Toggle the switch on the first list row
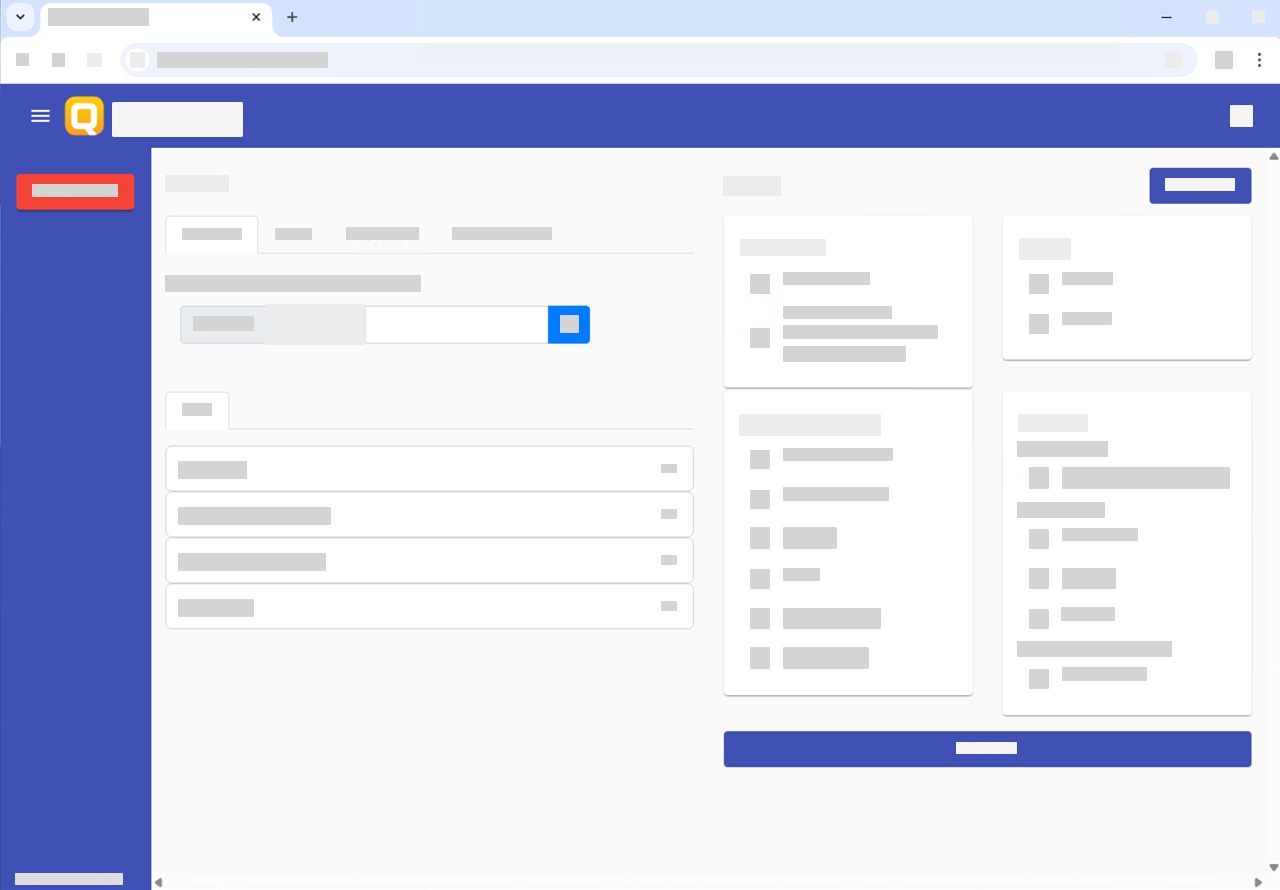The width and height of the screenshot is (1280, 890). [x=669, y=468]
